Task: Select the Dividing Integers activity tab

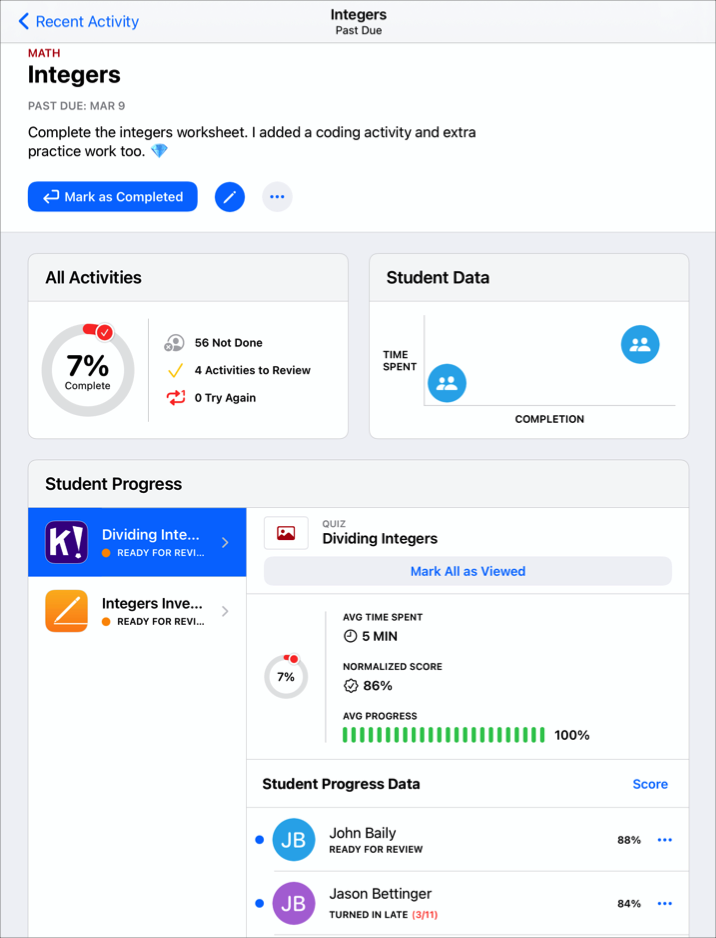Action: pos(137,542)
